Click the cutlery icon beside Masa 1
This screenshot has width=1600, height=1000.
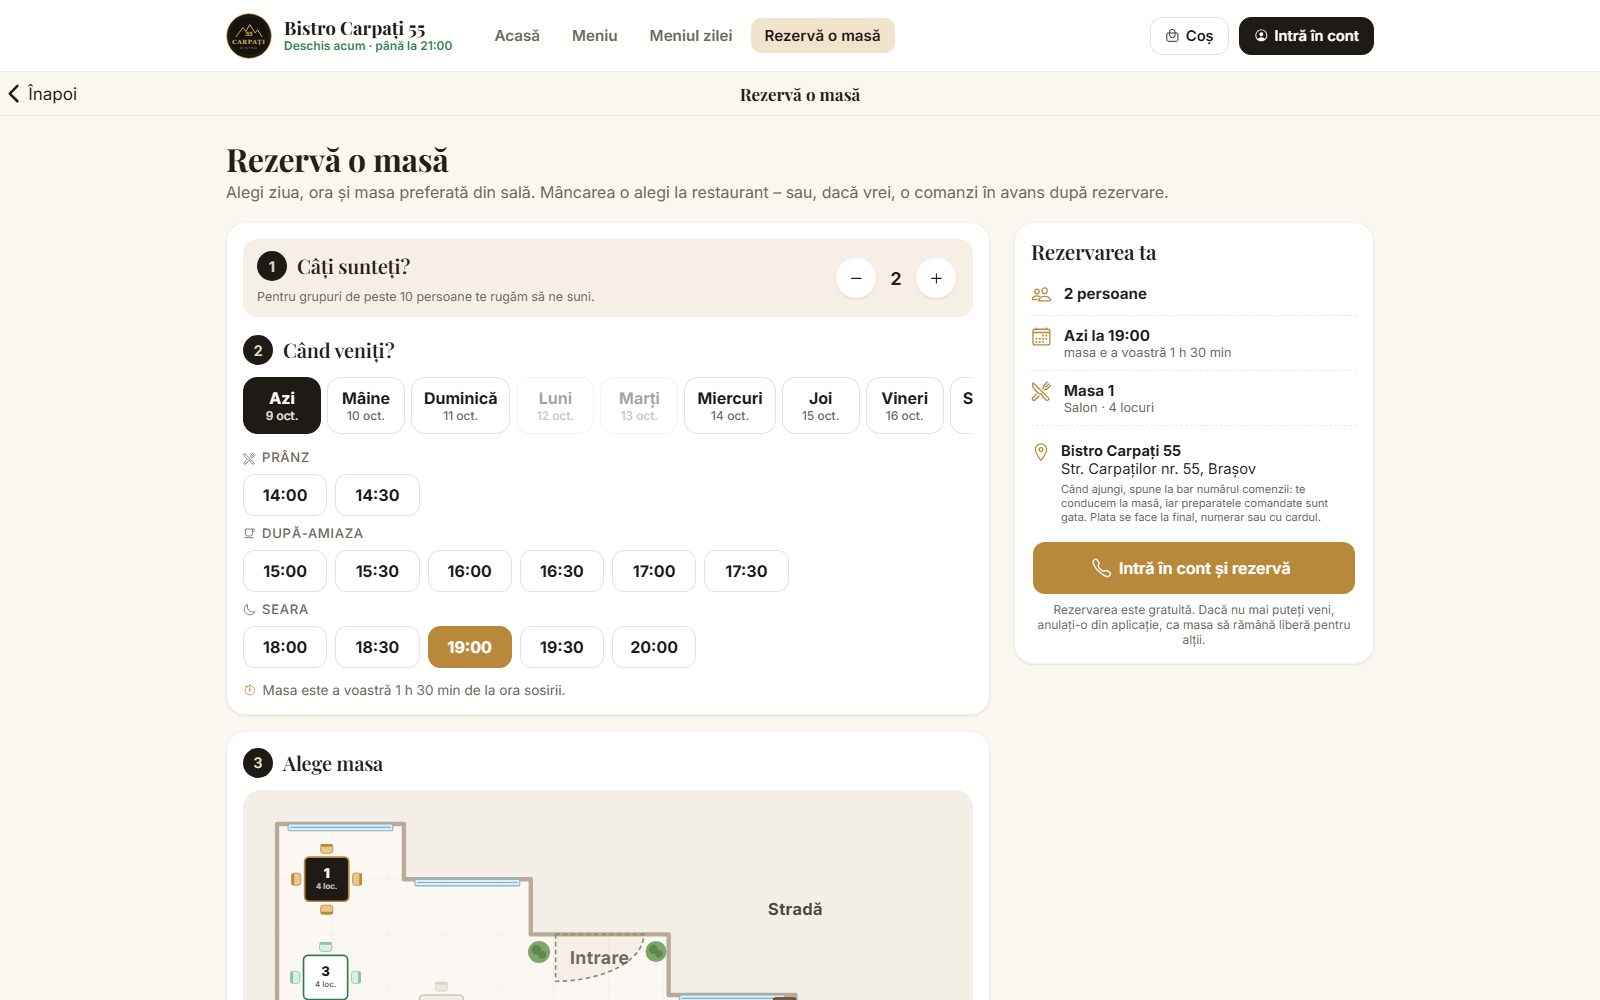point(1041,391)
